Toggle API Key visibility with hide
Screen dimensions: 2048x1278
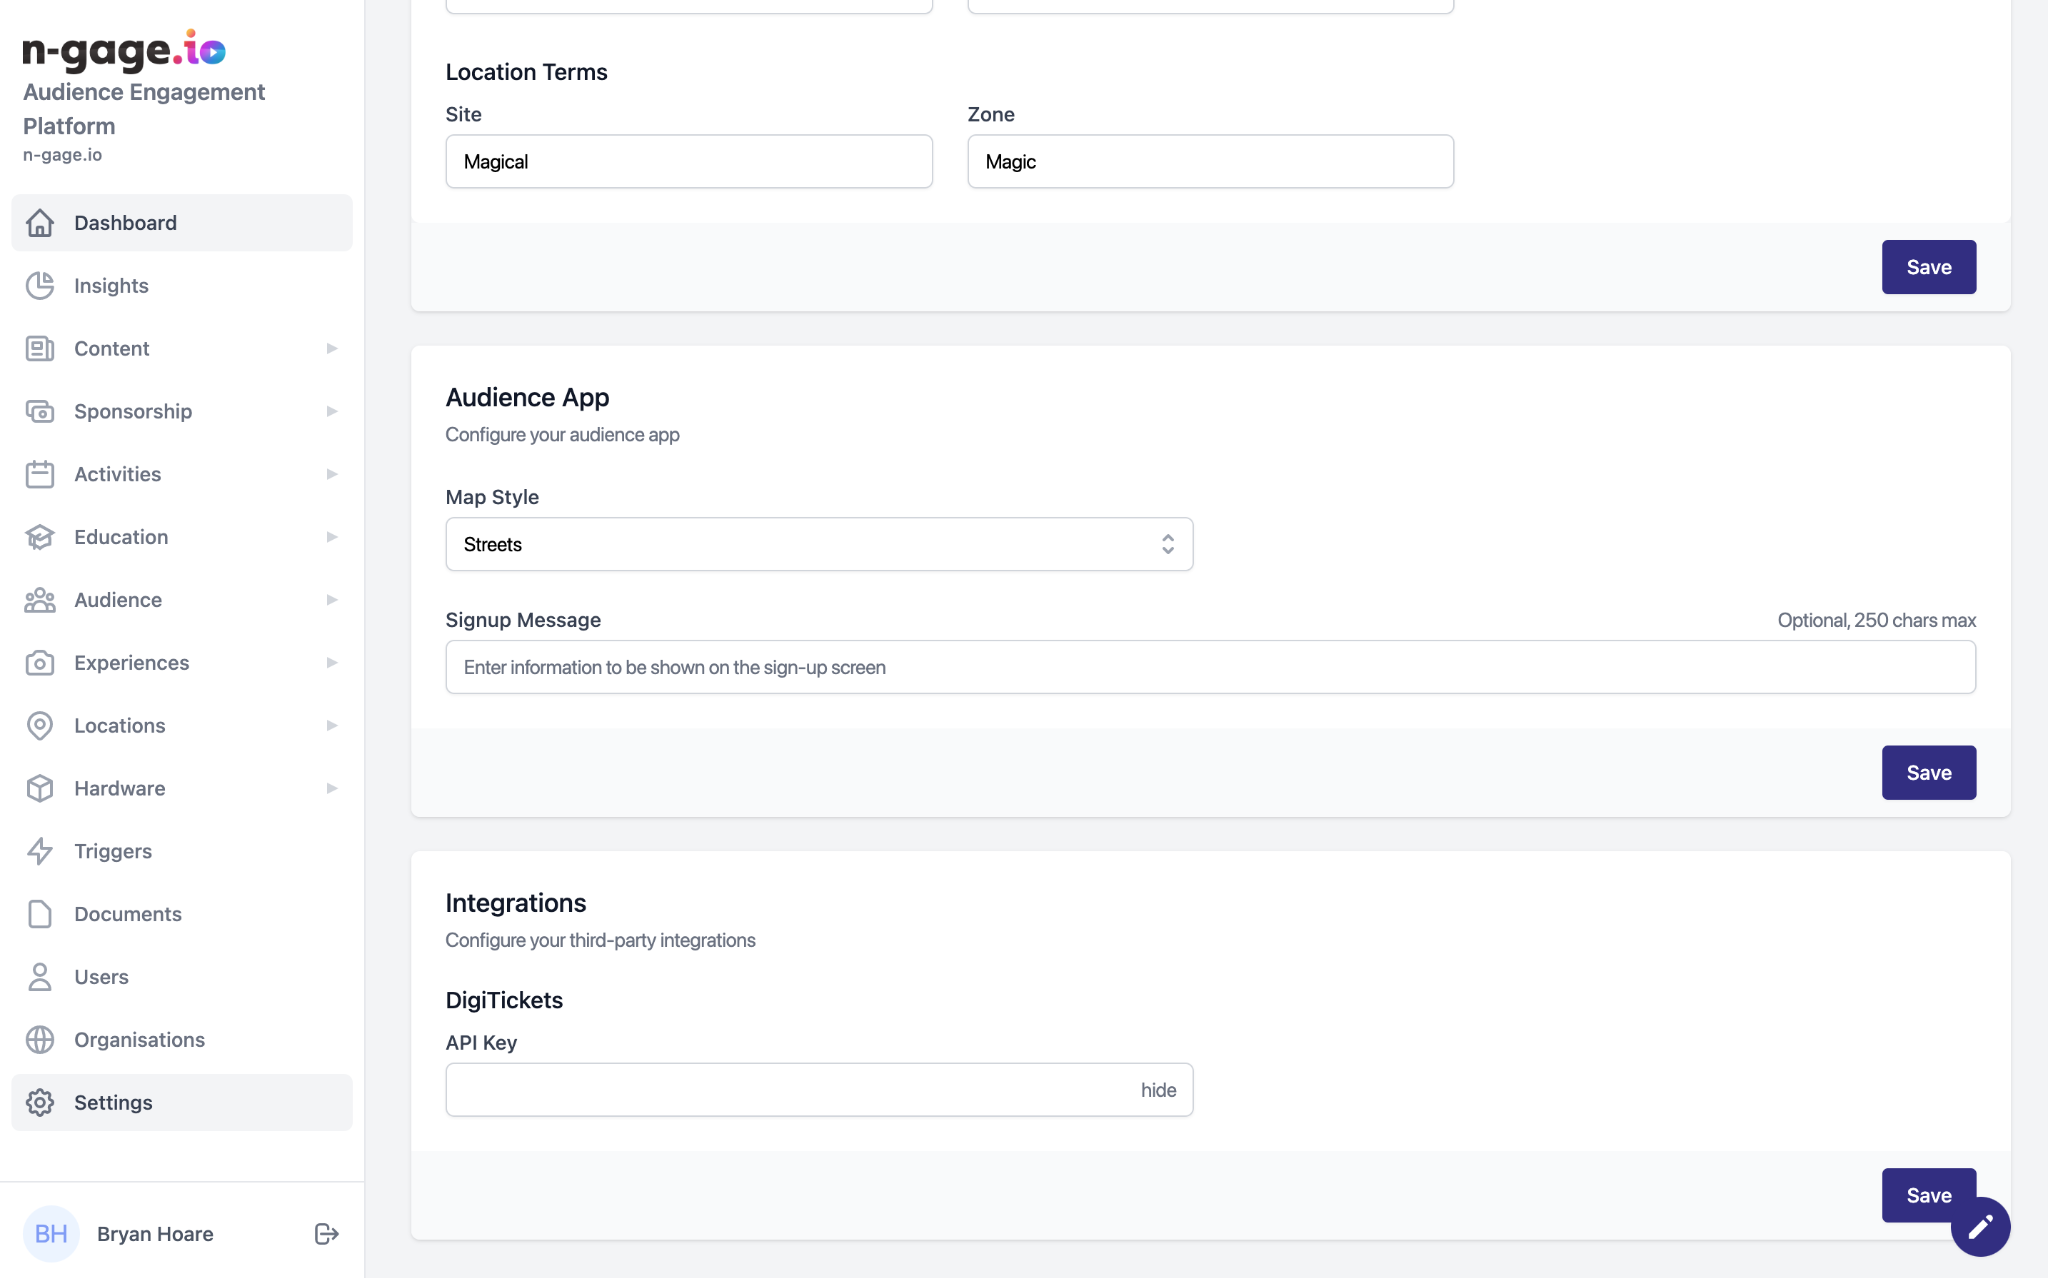click(1158, 1090)
